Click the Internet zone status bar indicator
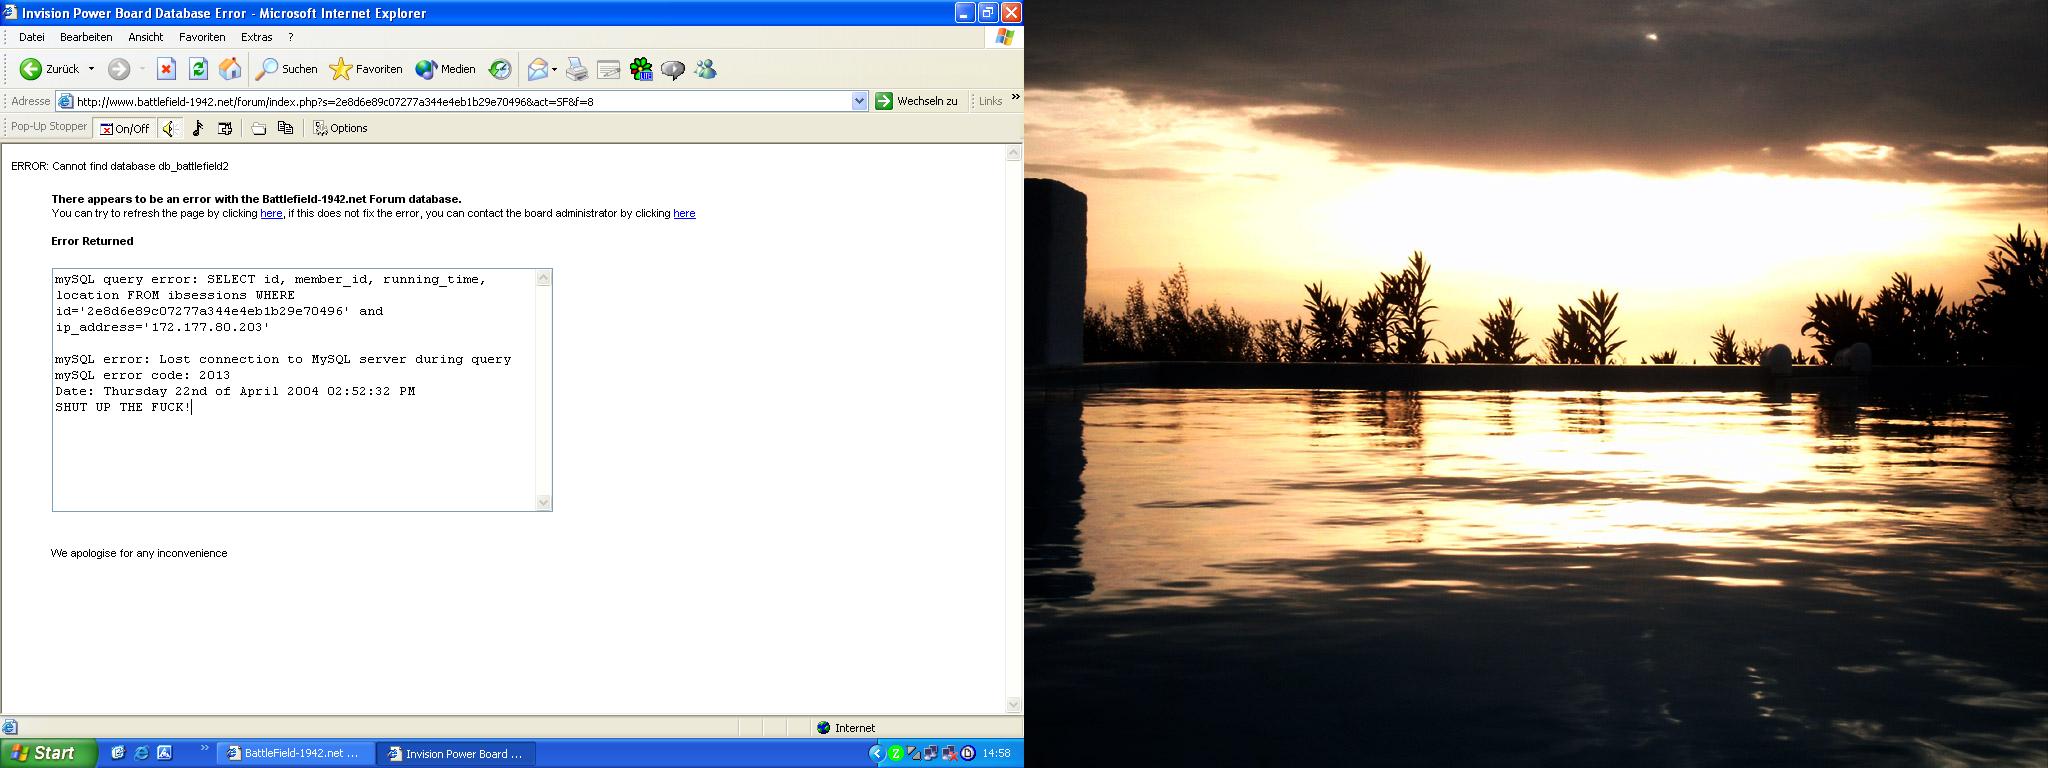Viewport: 2048px width, 768px height. (846, 728)
